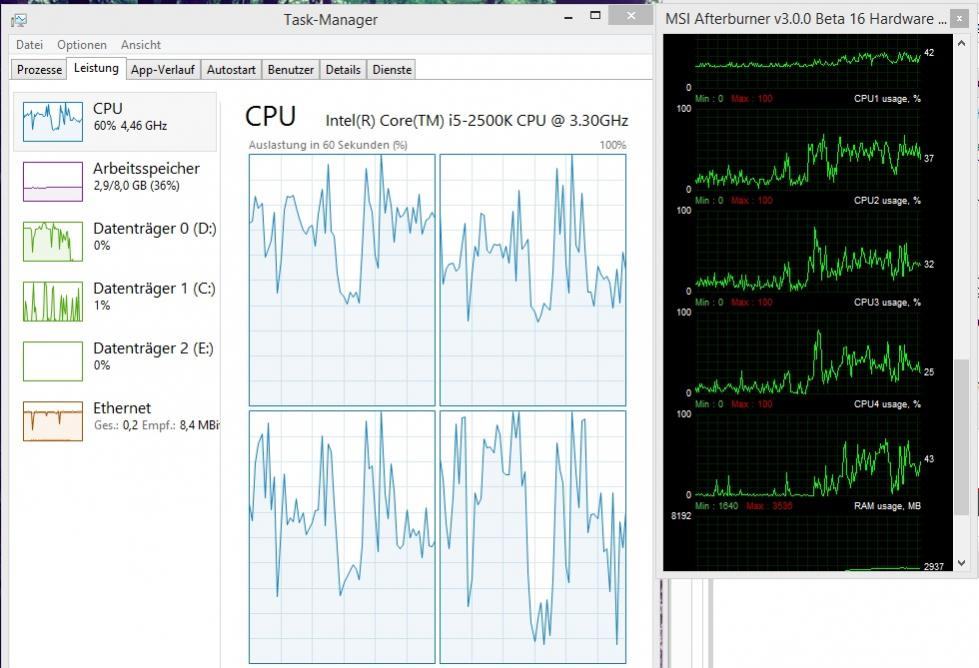The width and height of the screenshot is (979, 668).
Task: Switch to the Dienste tab
Action: tap(391, 69)
